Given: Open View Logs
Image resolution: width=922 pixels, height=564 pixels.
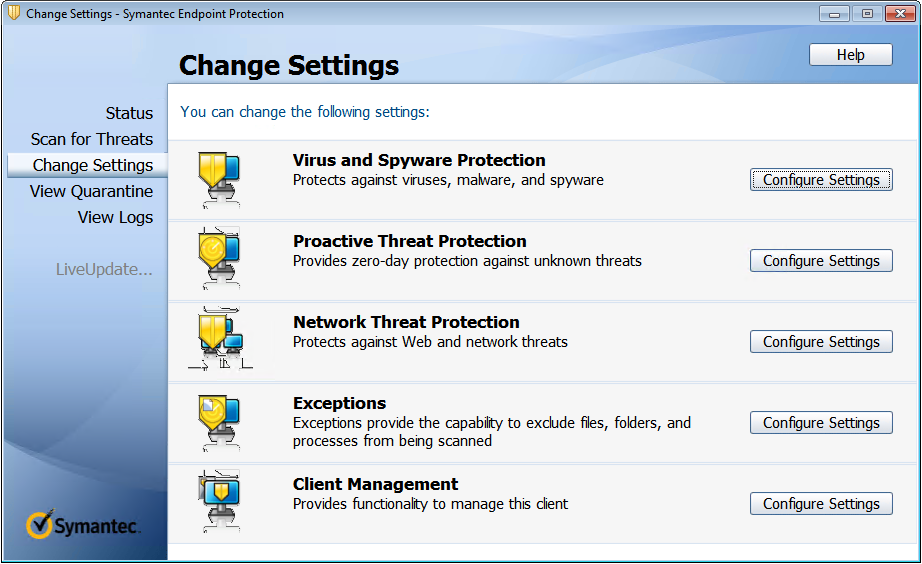Looking at the screenshot, I should (x=115, y=217).
